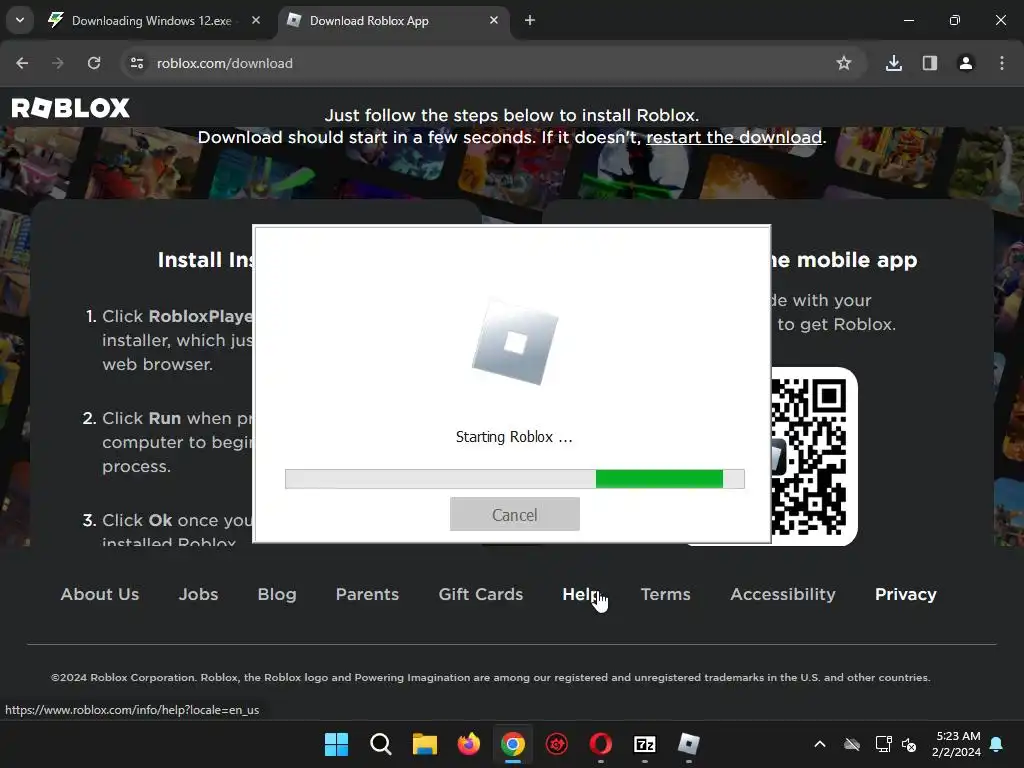Go forward with the forward arrow

coord(58,63)
